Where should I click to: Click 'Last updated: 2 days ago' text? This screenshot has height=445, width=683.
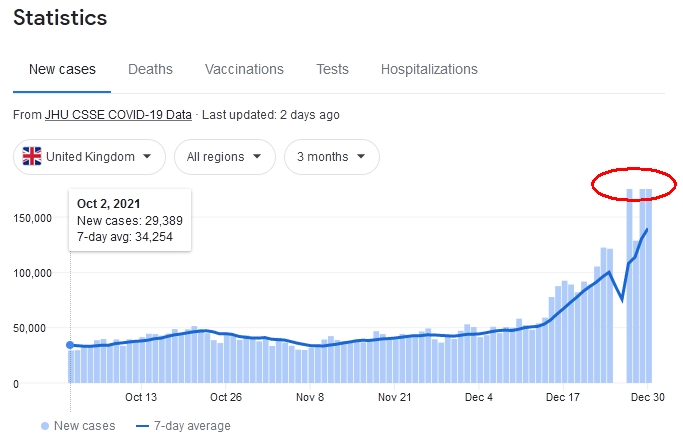click(270, 115)
